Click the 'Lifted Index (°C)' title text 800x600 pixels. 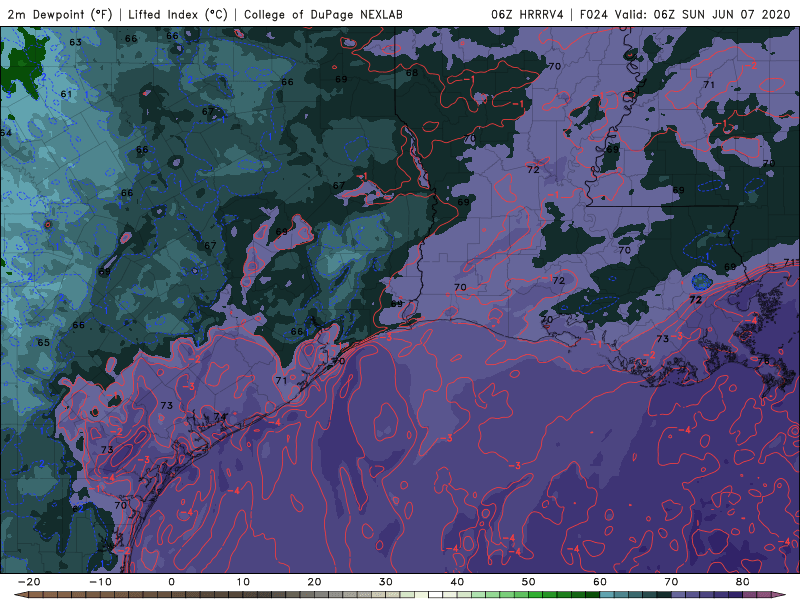[x=178, y=14]
